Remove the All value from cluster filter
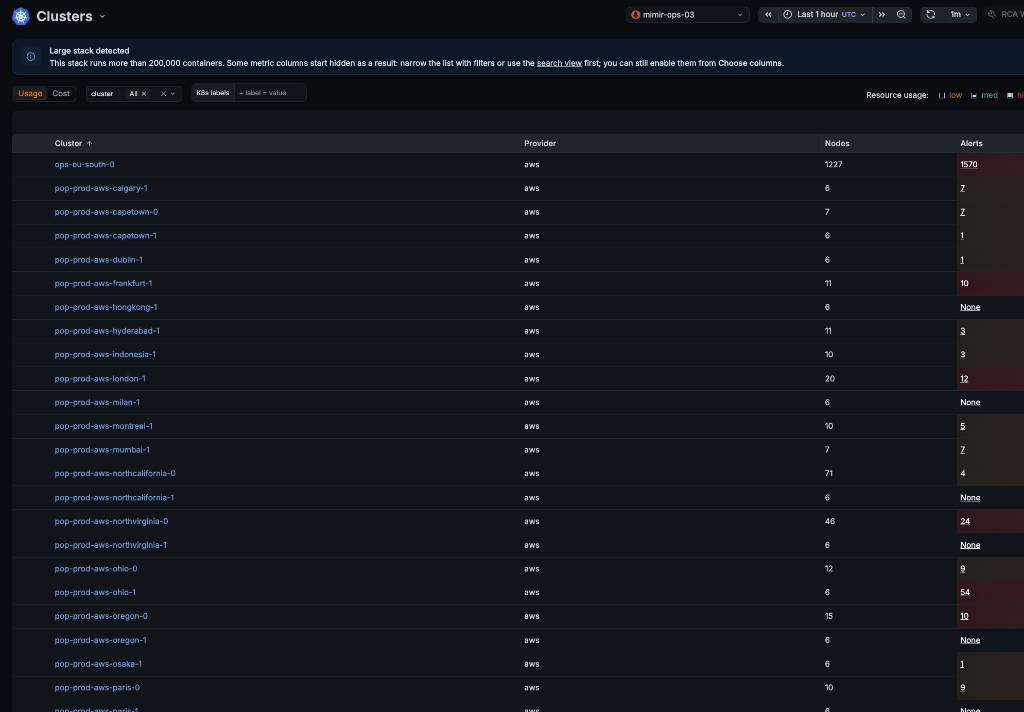 click(144, 94)
